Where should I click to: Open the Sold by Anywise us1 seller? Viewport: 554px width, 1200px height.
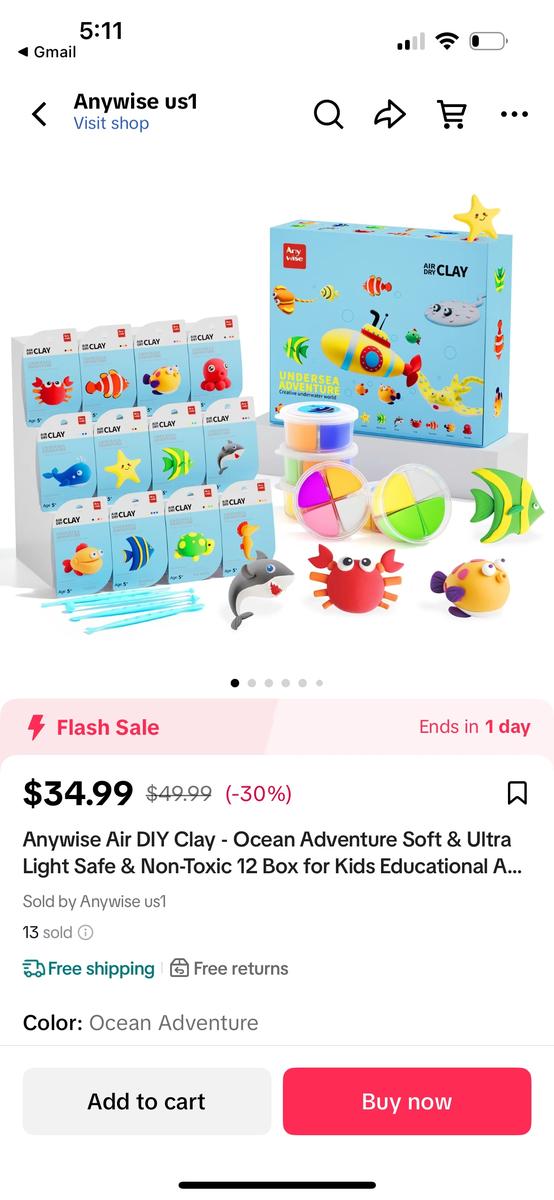coord(95,901)
